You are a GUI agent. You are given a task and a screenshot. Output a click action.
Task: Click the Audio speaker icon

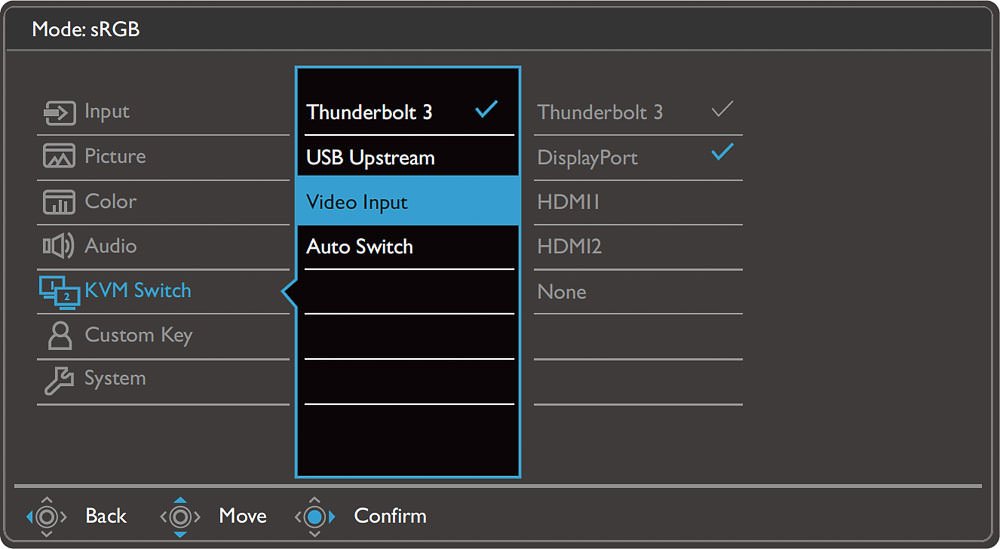(58, 246)
